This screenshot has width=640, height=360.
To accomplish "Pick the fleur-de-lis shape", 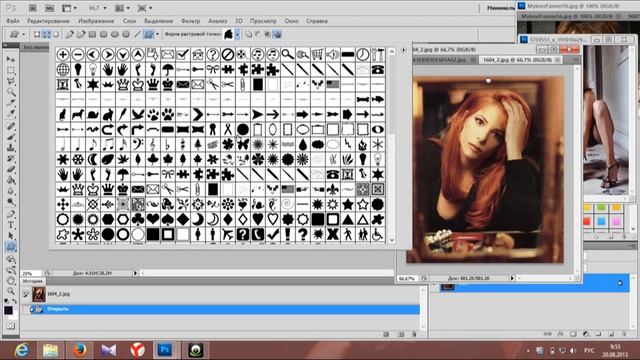I will [333, 189].
